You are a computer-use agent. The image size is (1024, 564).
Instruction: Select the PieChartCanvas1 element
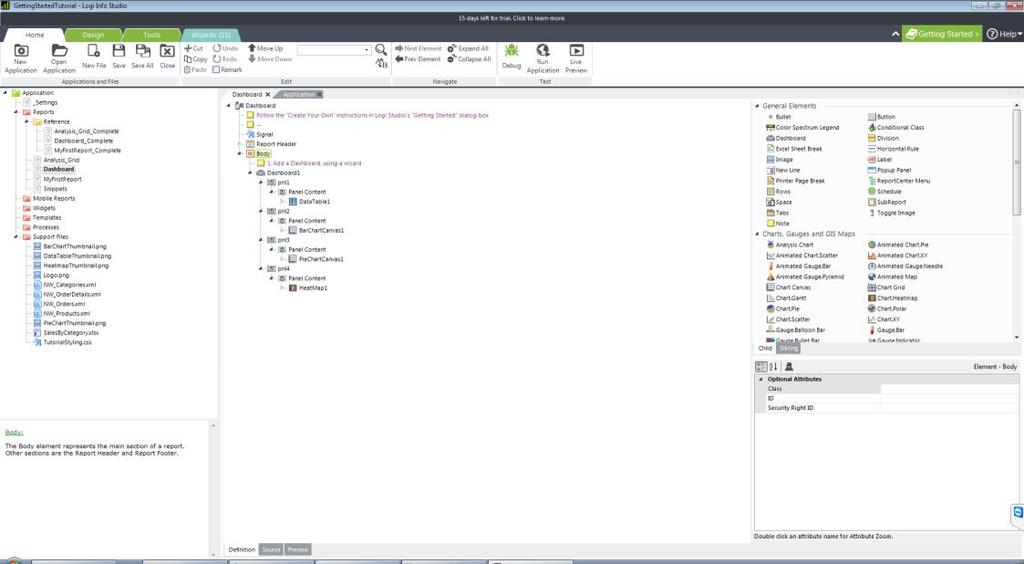tap(321, 259)
